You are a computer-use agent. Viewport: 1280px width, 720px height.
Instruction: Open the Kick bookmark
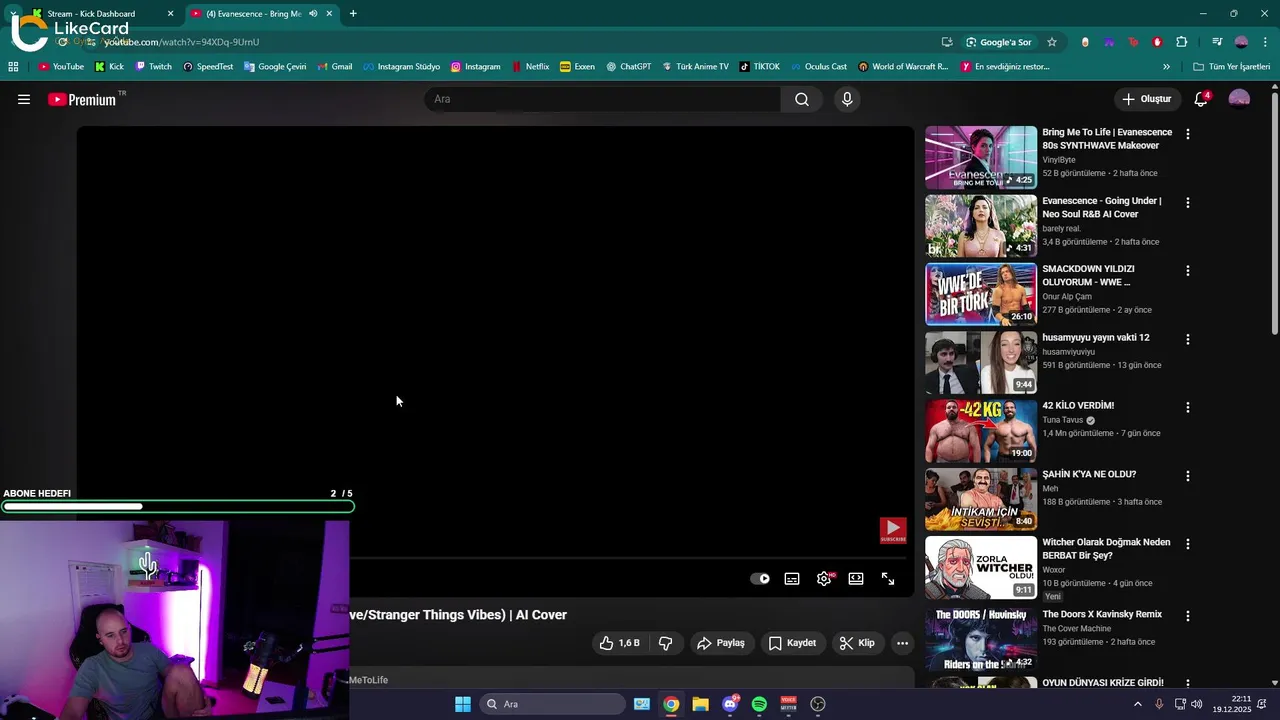(109, 67)
